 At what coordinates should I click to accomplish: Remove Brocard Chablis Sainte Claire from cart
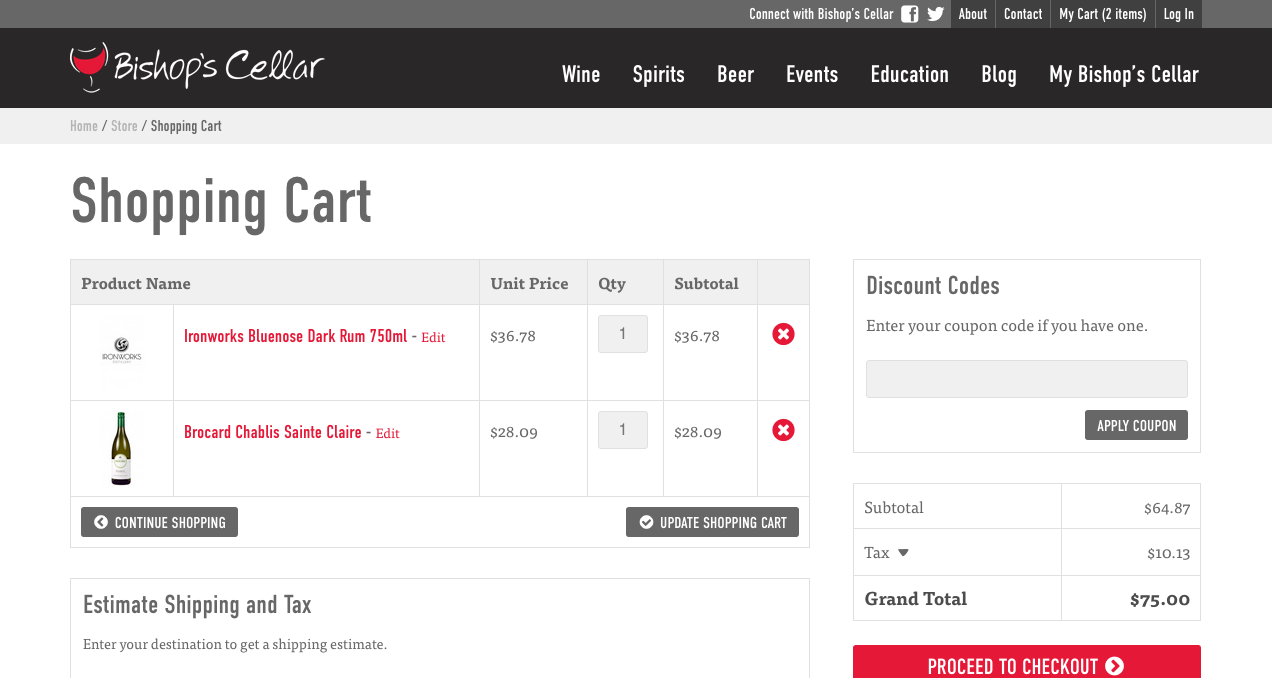(x=784, y=430)
